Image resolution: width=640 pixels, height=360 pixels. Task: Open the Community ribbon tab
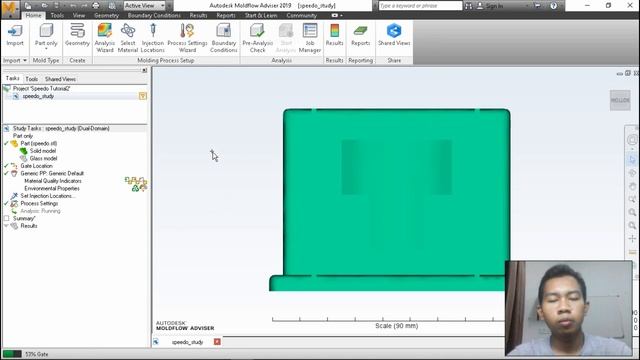pos(302,16)
